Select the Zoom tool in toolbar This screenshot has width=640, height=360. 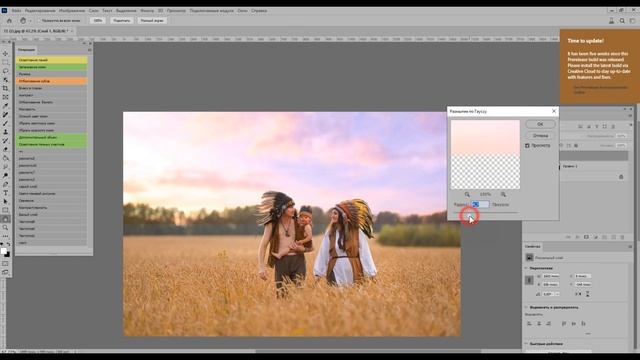(5, 228)
